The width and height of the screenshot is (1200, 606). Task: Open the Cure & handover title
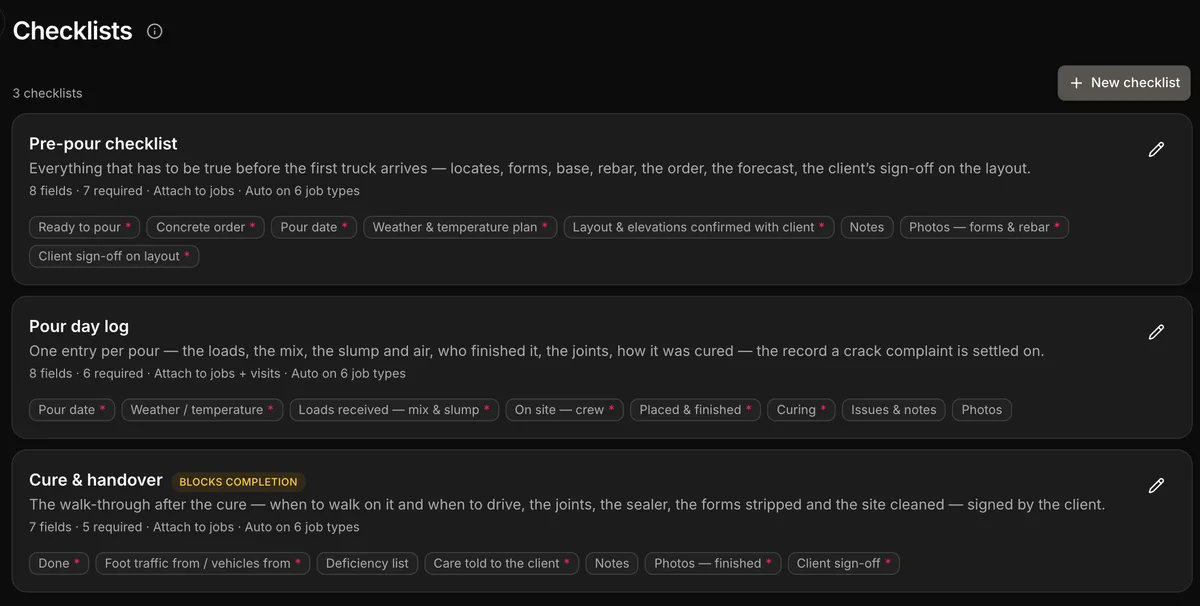96,480
